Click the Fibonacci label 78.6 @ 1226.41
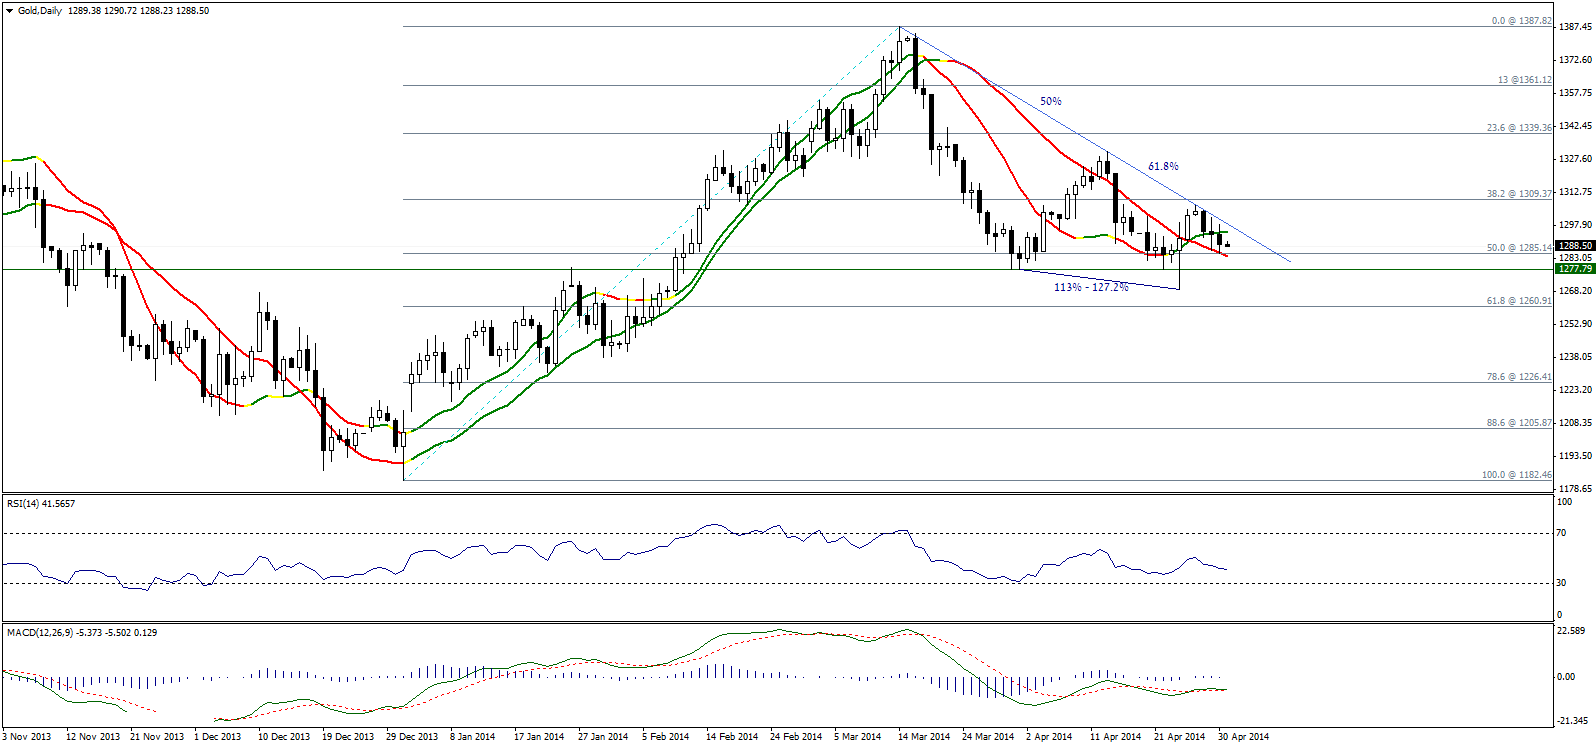Image resolution: width=1596 pixels, height=745 pixels. 1519,377
